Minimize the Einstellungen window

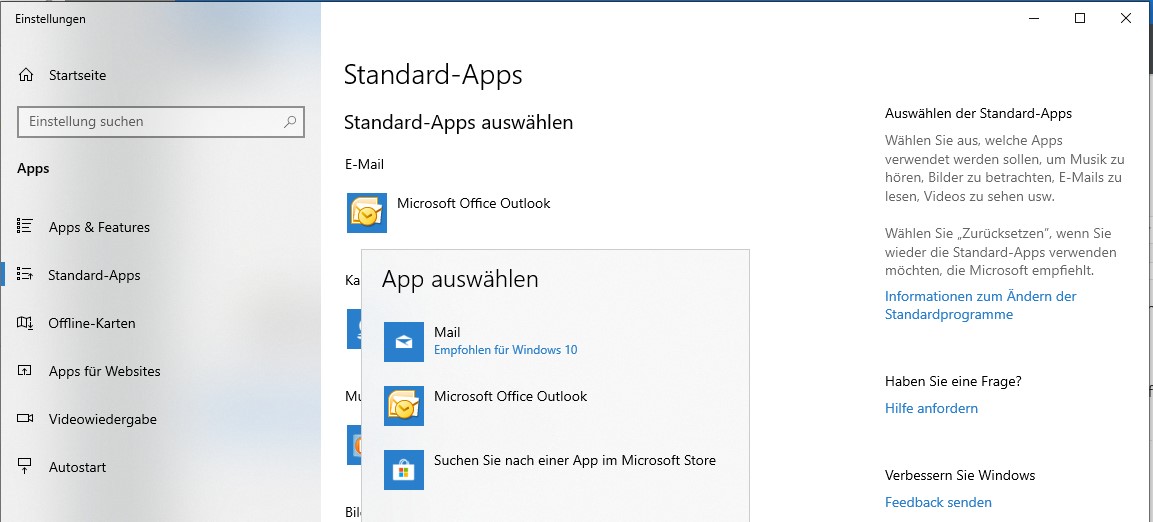pos(1035,19)
